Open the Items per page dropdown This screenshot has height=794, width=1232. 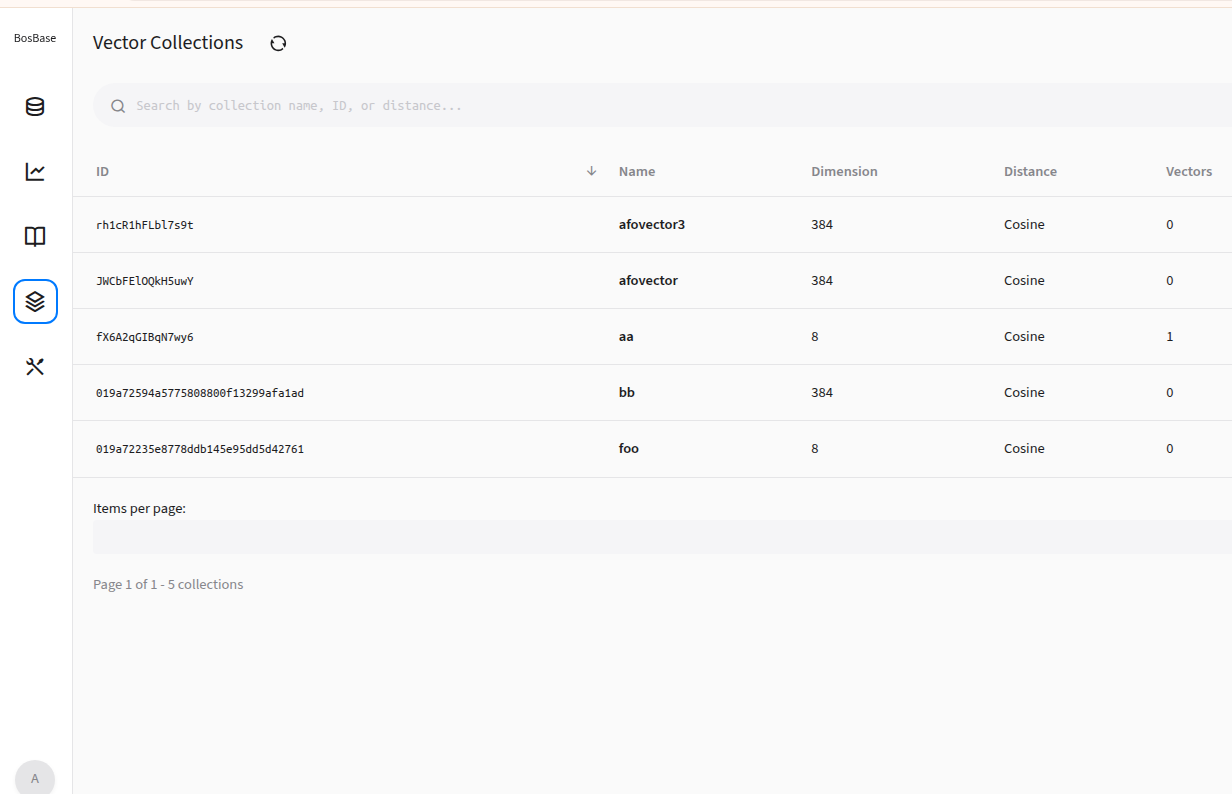click(x=662, y=537)
